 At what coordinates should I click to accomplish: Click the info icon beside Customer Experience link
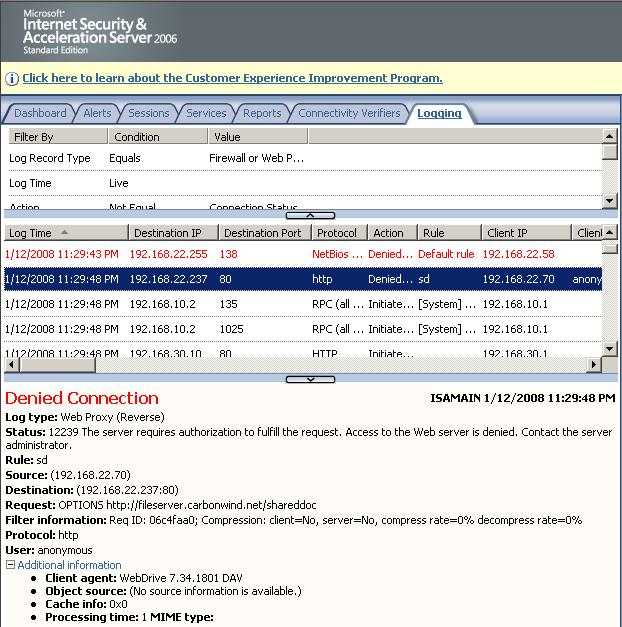[12, 79]
